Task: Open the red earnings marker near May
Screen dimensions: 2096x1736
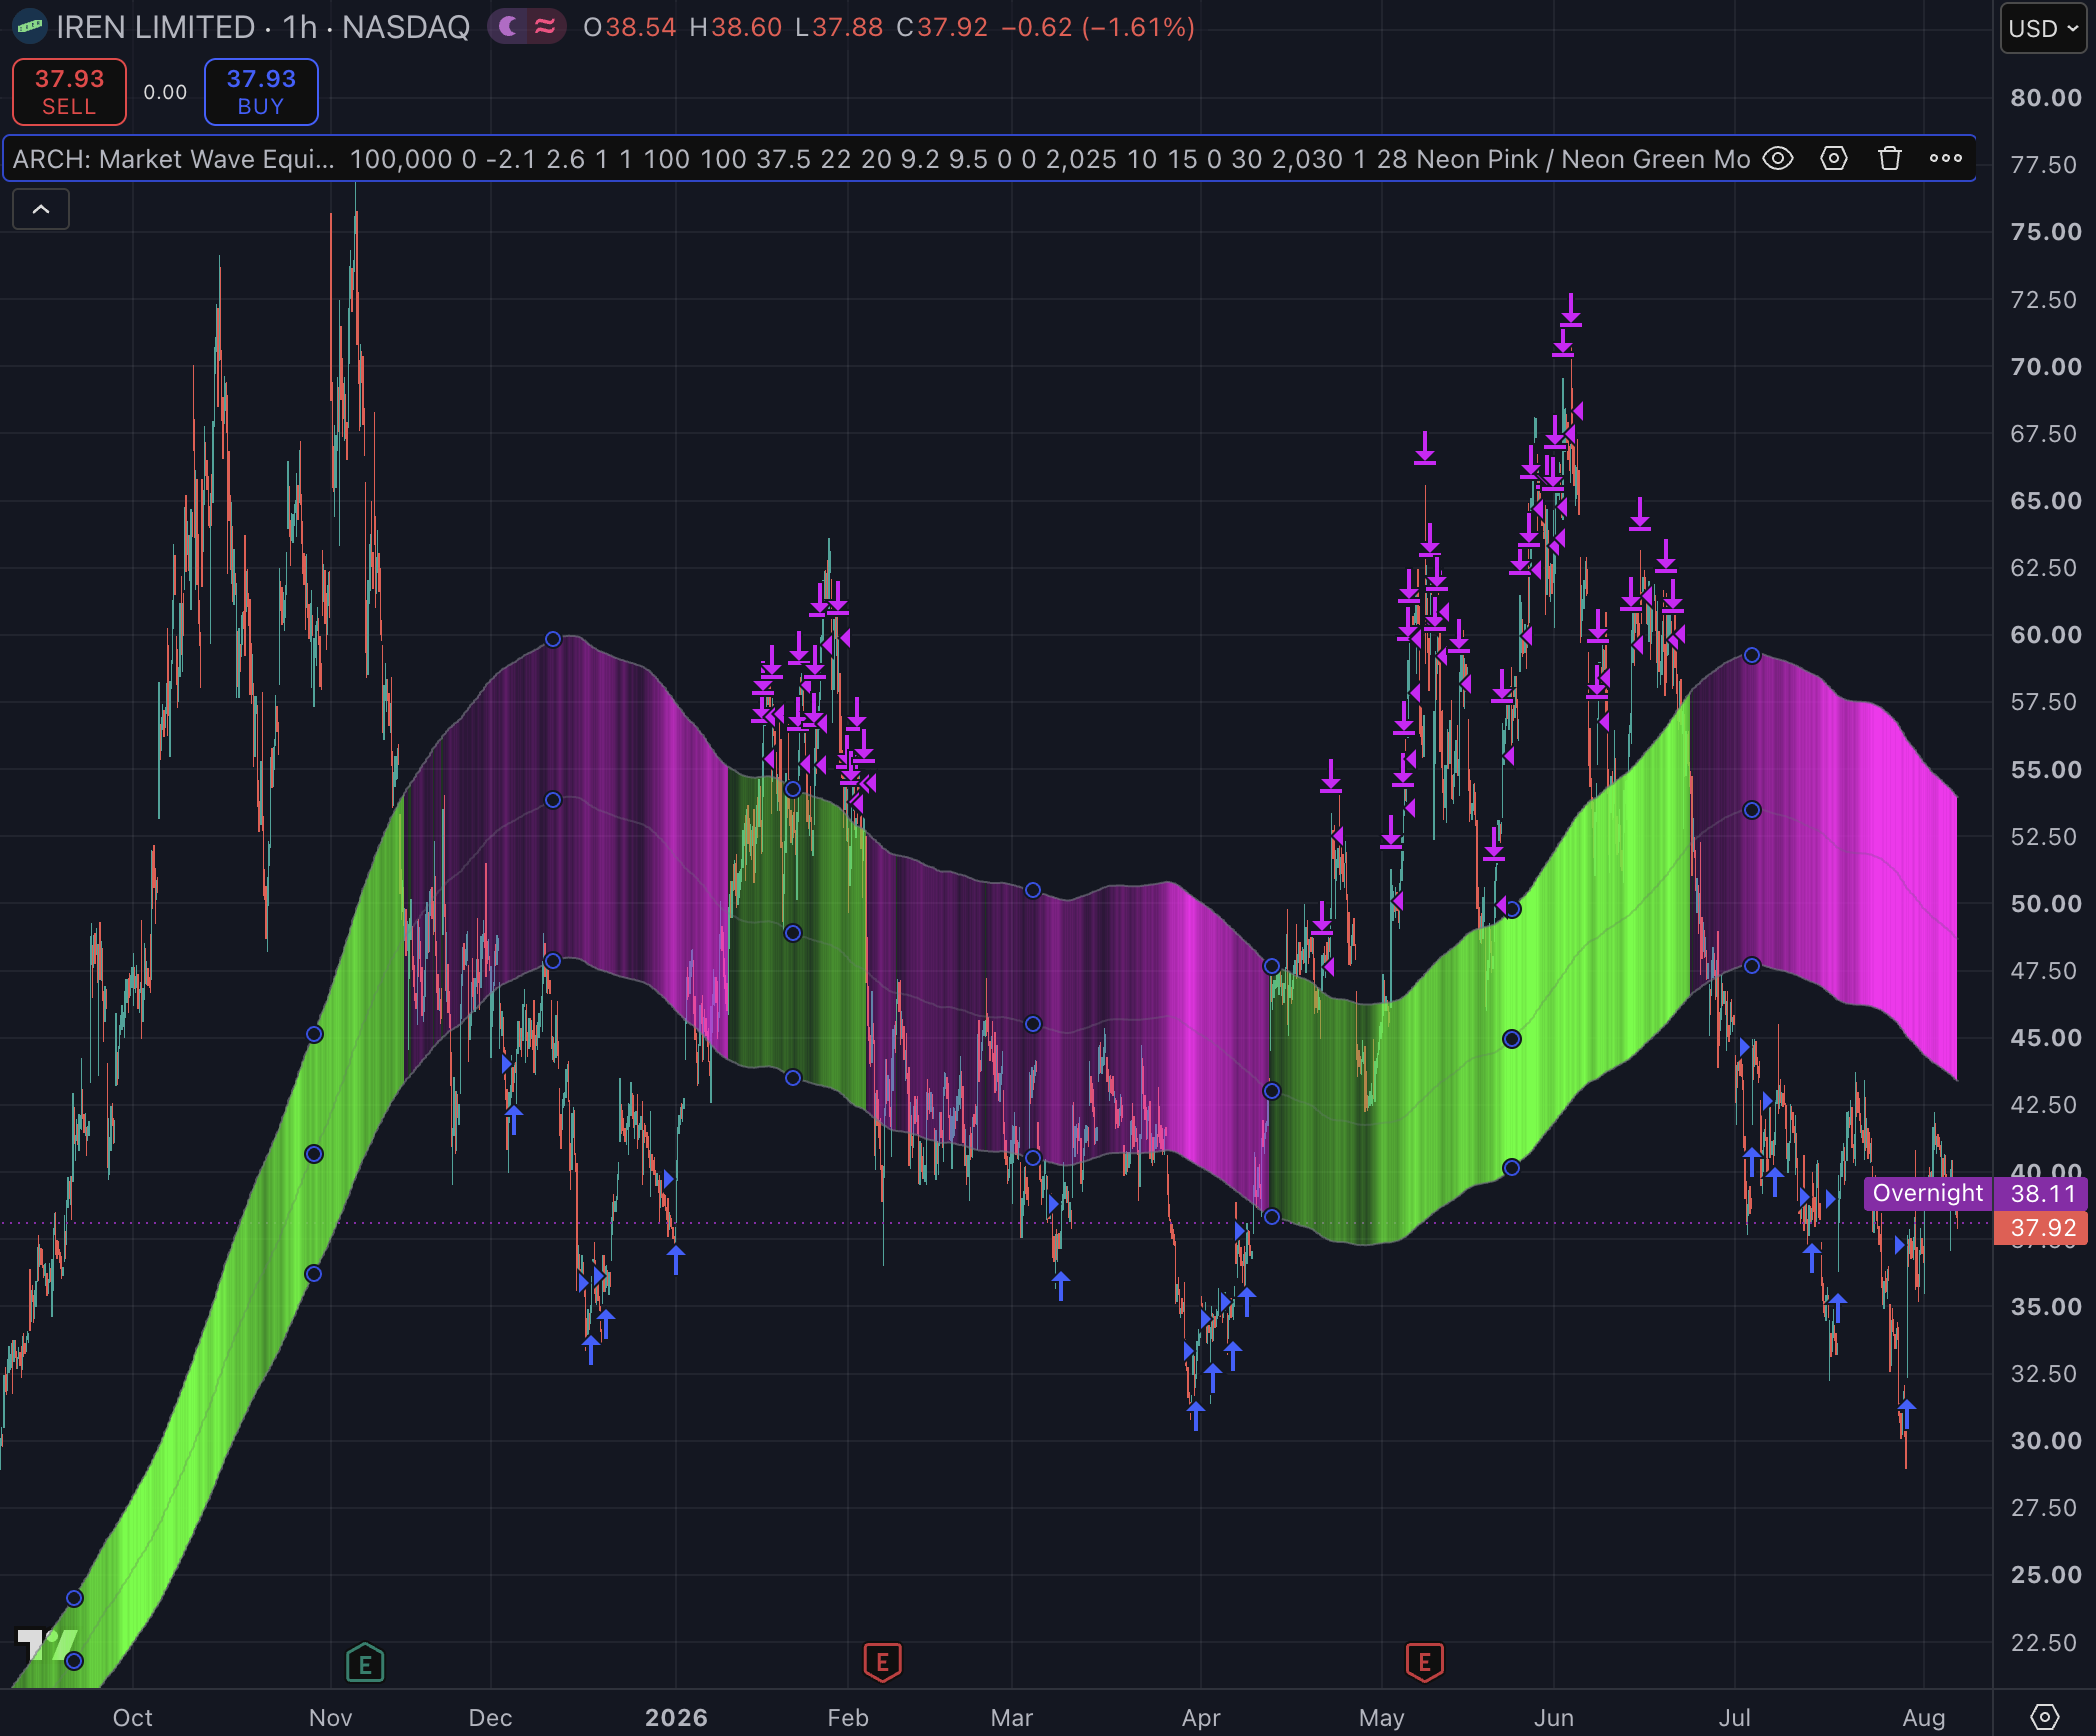Action: click(1424, 1662)
